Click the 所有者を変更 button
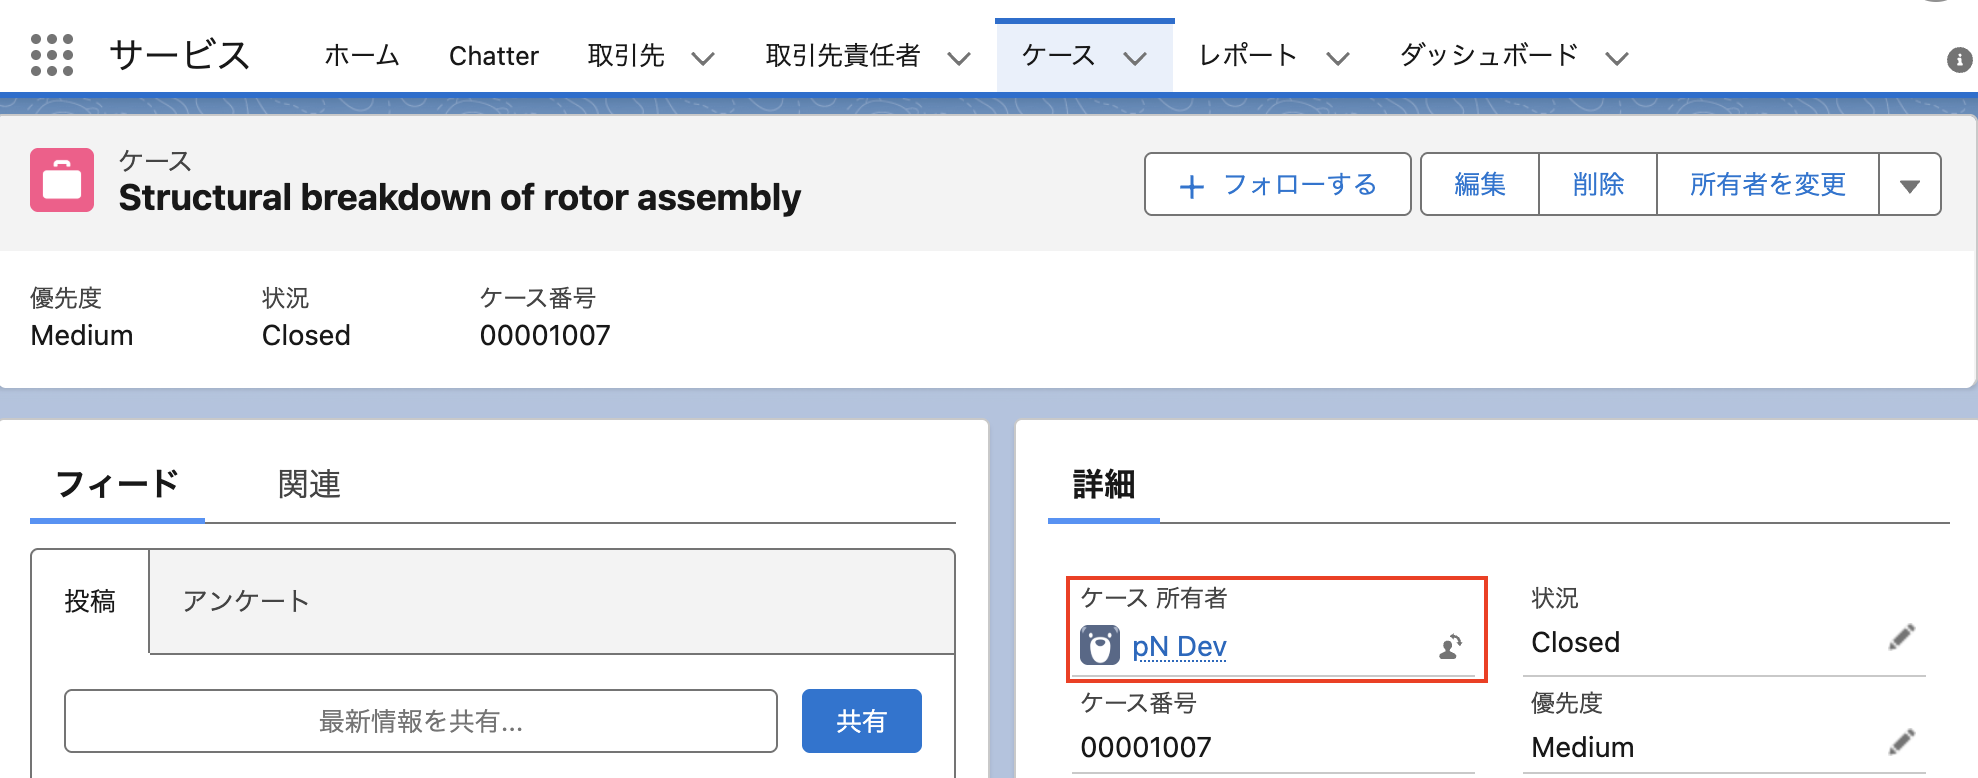Image resolution: width=1978 pixels, height=778 pixels. pos(1768,184)
